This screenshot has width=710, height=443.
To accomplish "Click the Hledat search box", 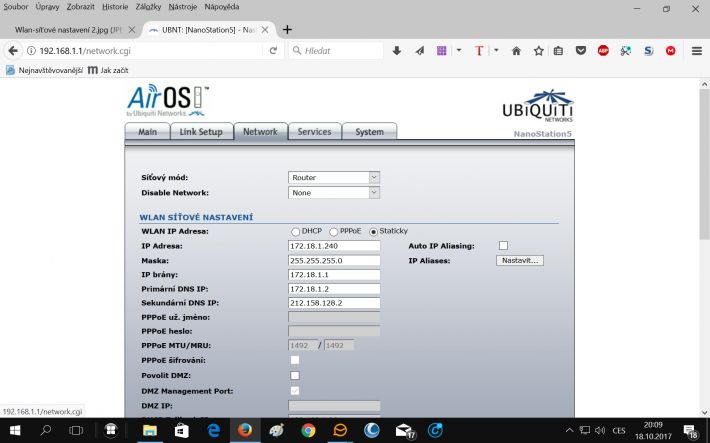I will click(336, 51).
